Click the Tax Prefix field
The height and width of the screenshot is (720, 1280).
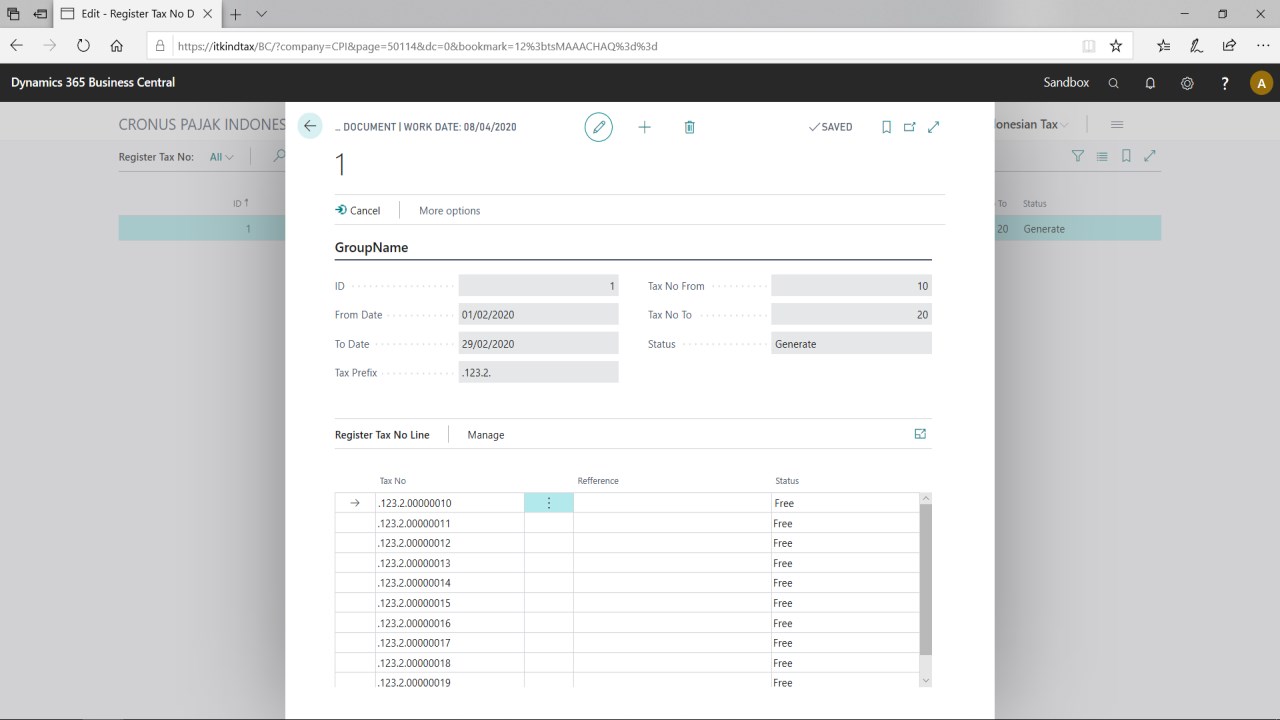(538, 372)
